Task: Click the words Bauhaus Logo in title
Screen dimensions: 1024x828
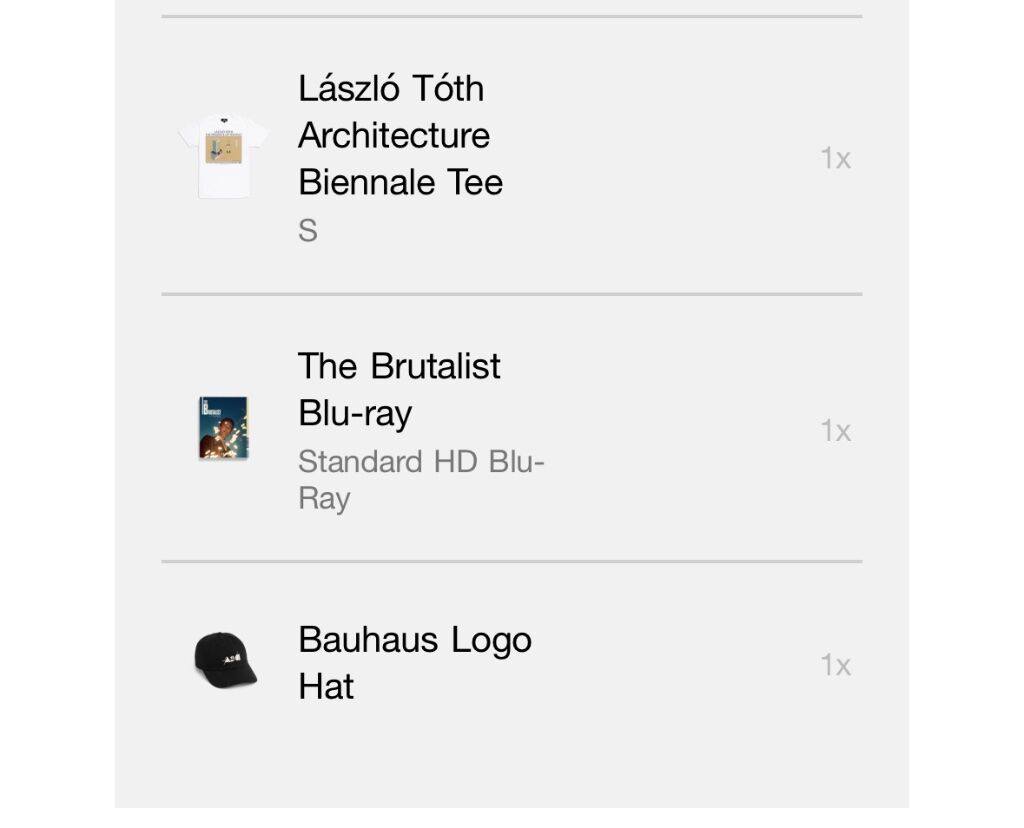Action: click(x=415, y=640)
